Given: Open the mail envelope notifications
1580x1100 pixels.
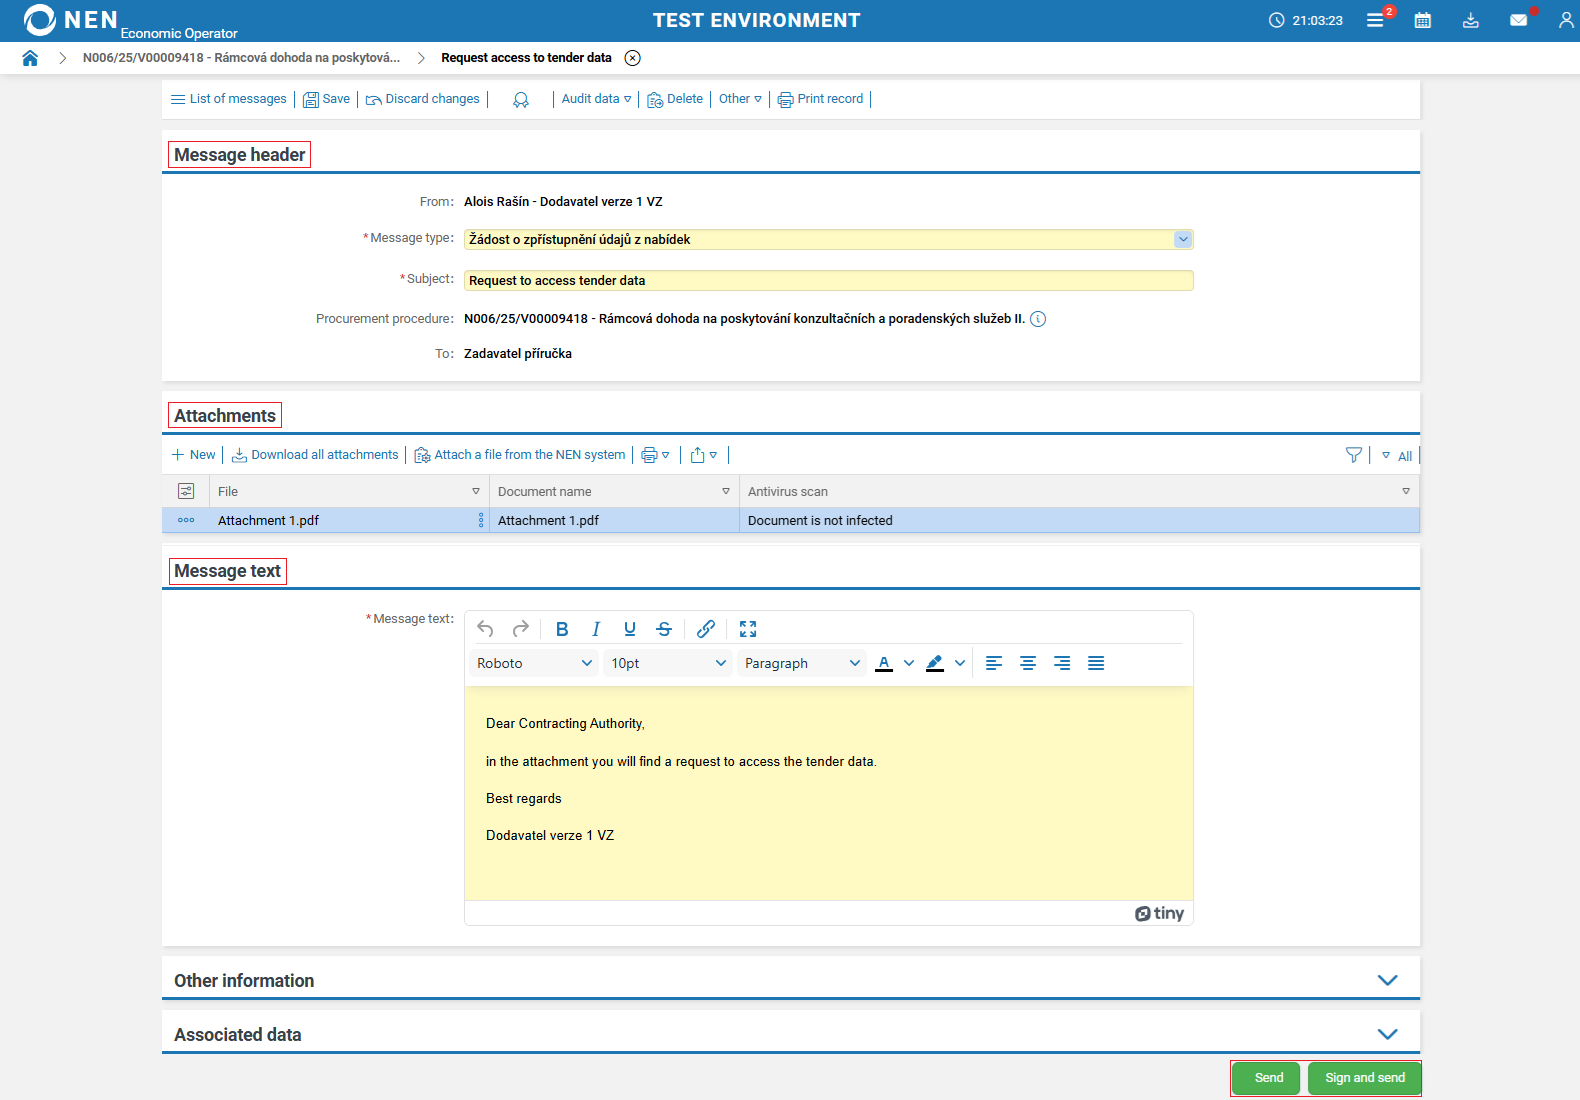Looking at the screenshot, I should 1518,20.
